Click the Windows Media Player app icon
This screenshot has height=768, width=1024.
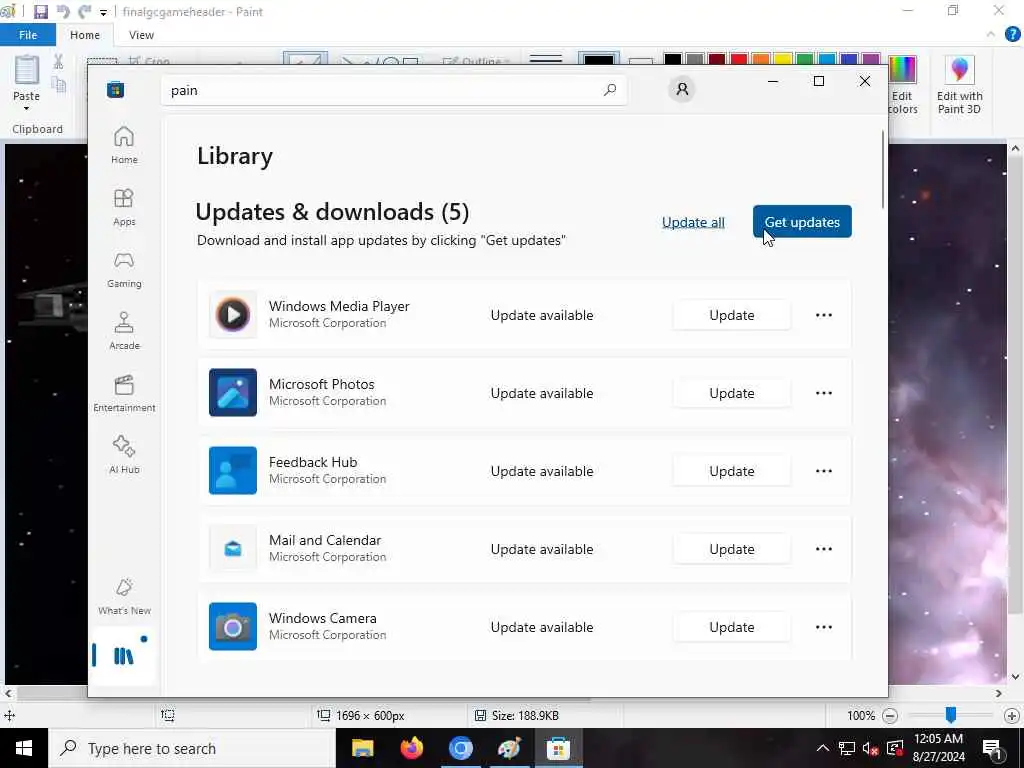click(233, 315)
